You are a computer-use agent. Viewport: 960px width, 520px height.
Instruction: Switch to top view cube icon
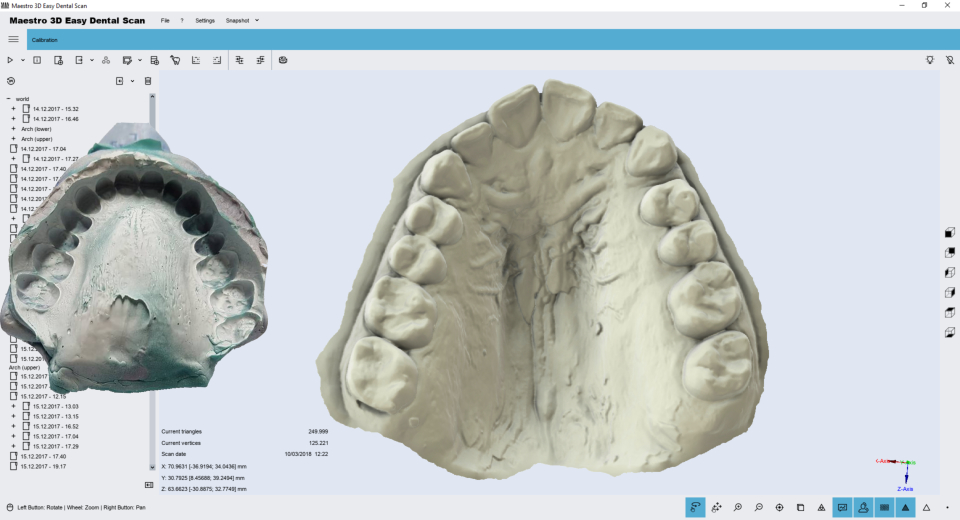click(950, 312)
